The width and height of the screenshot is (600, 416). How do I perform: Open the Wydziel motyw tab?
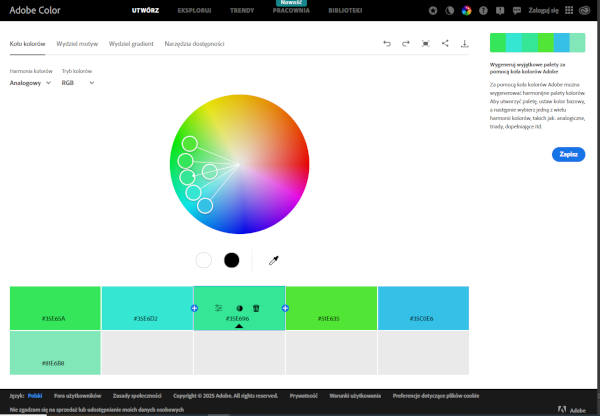coord(77,44)
